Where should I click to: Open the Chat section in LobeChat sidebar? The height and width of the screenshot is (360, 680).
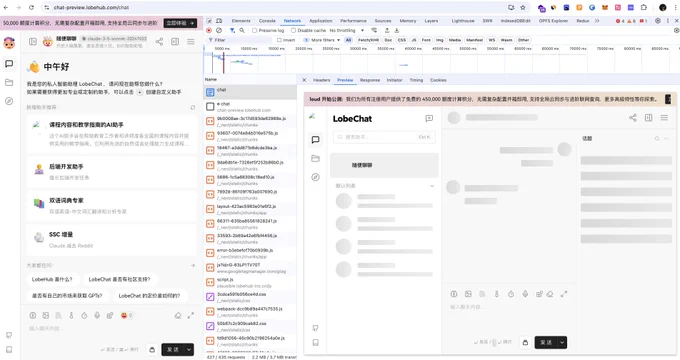(x=9, y=64)
